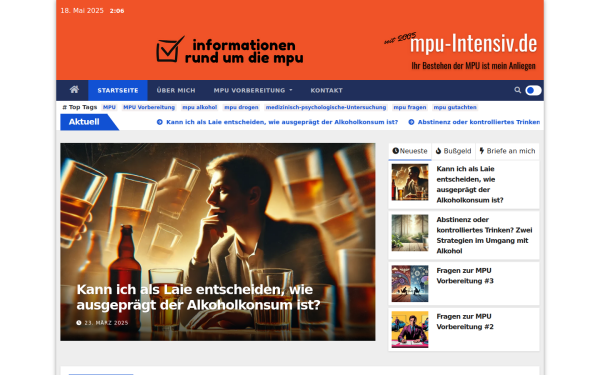Open article Fragen zur MPU Vorbereitung #2

tap(465, 321)
